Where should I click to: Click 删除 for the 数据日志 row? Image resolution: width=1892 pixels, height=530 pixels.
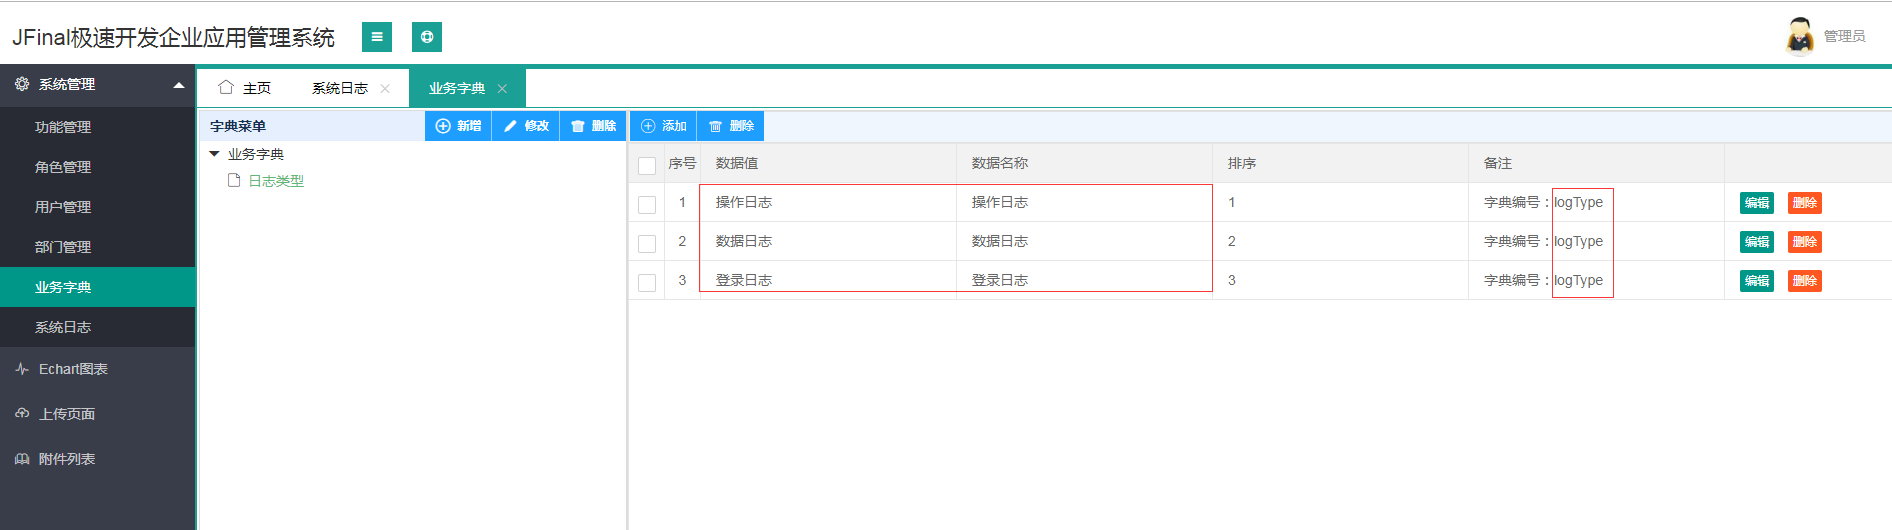[1804, 242]
